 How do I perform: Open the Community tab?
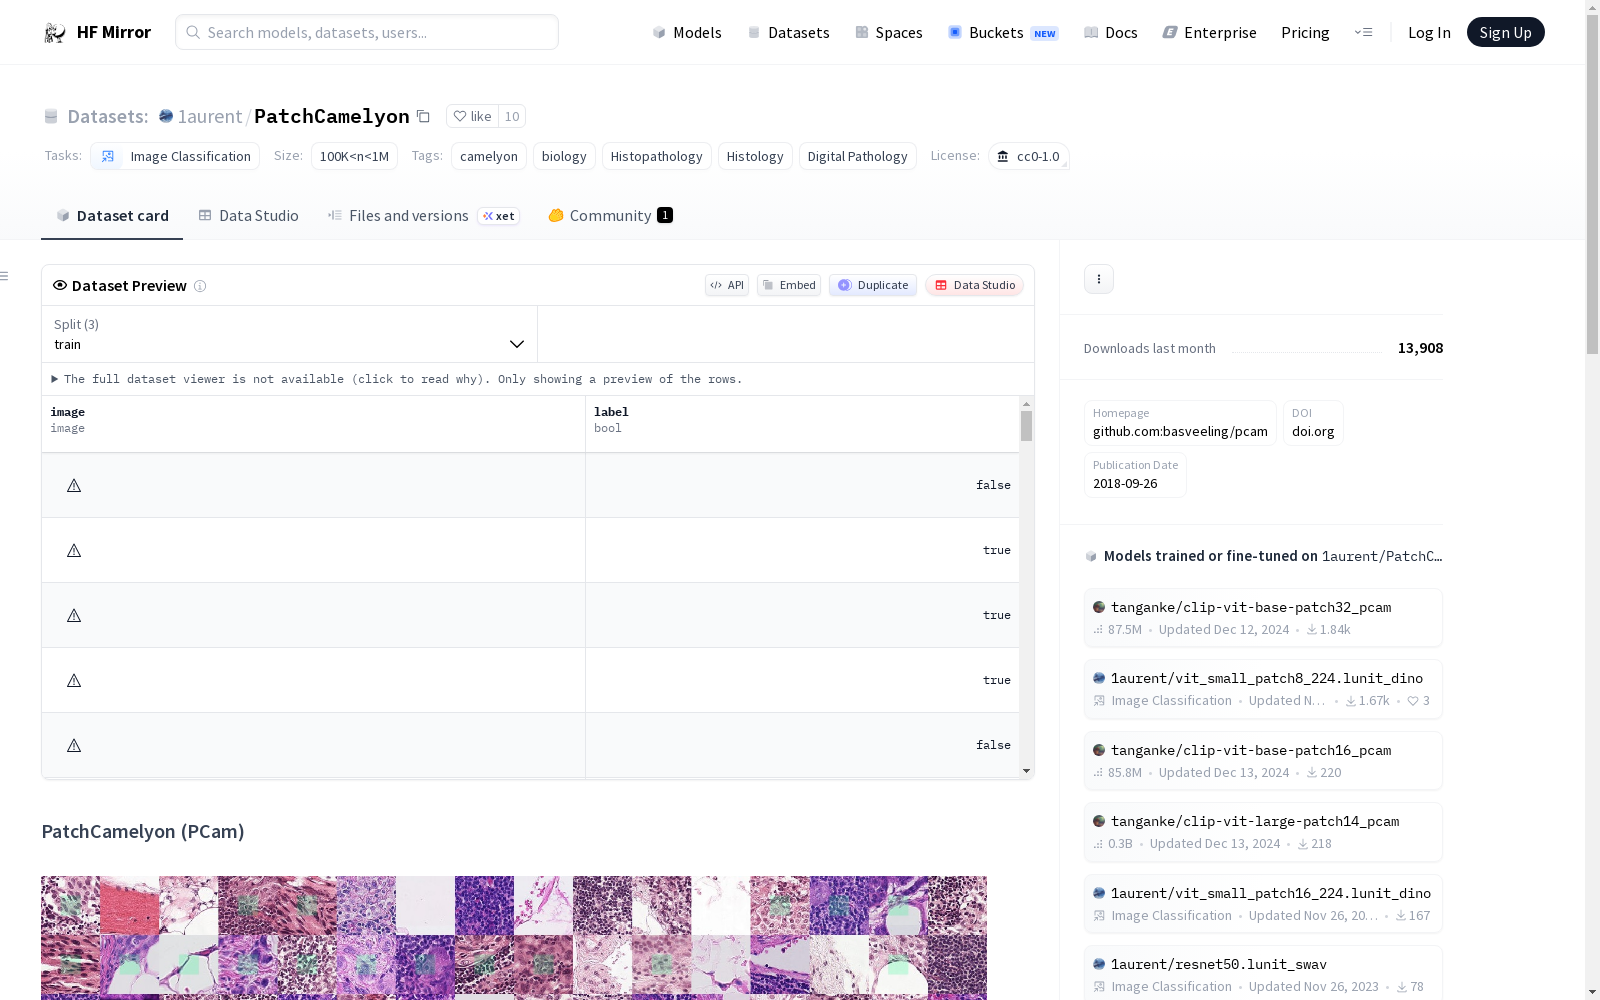point(610,216)
